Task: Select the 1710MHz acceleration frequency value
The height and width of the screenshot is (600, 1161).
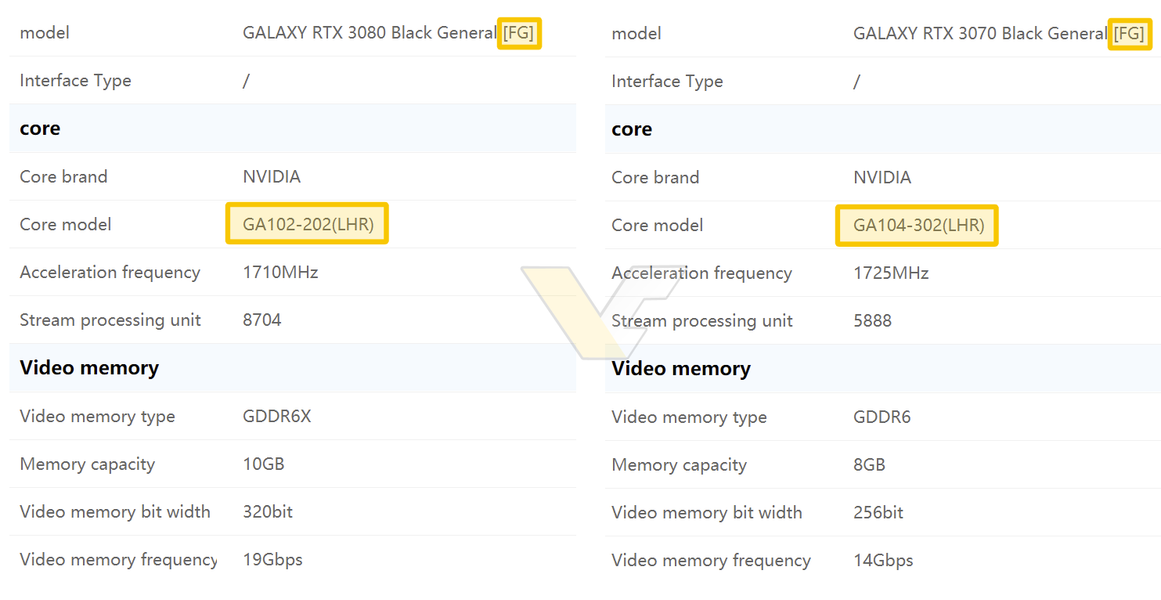Action: tap(280, 272)
